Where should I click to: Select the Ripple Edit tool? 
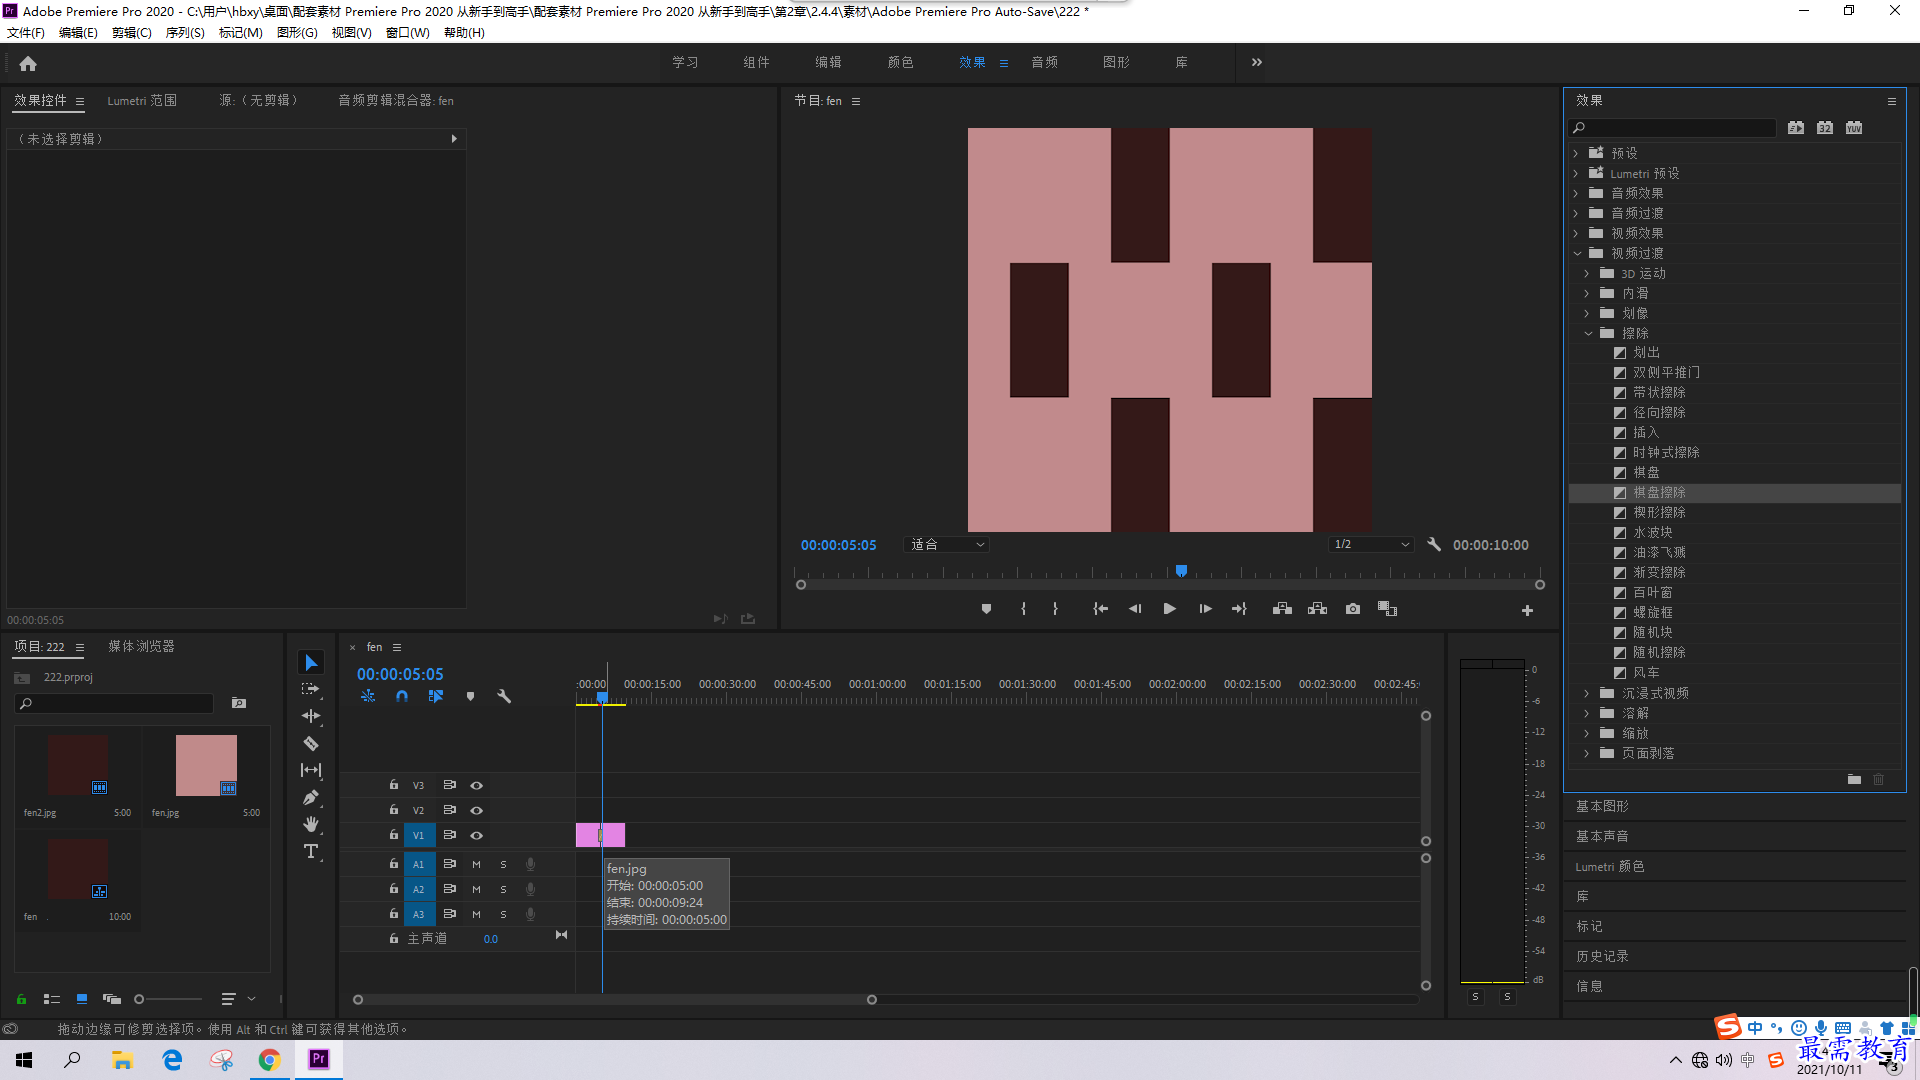311,716
